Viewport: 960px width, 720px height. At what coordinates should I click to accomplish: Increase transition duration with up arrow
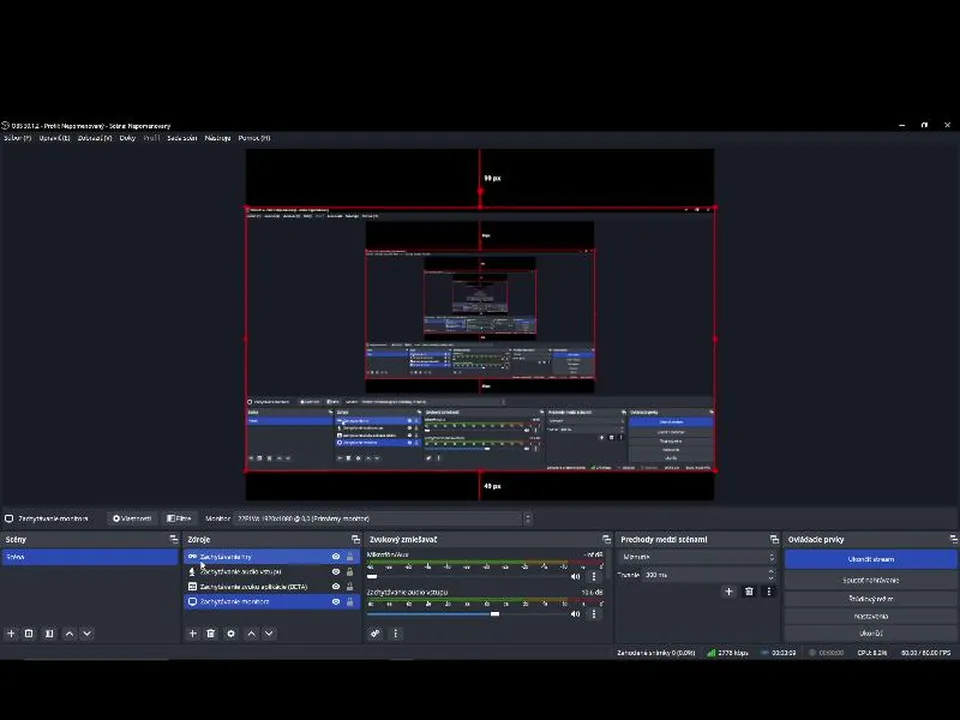pyautogui.click(x=771, y=572)
